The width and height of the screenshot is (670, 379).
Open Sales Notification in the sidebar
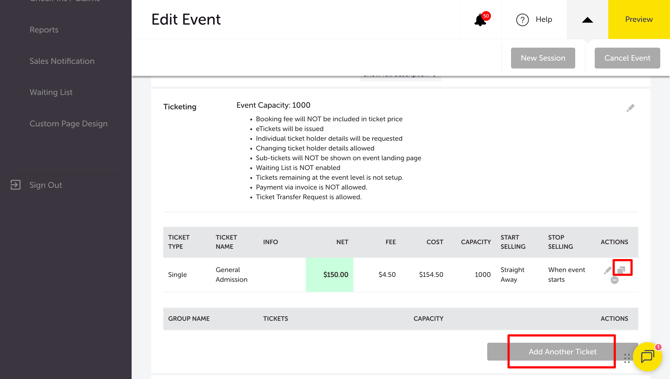62,61
